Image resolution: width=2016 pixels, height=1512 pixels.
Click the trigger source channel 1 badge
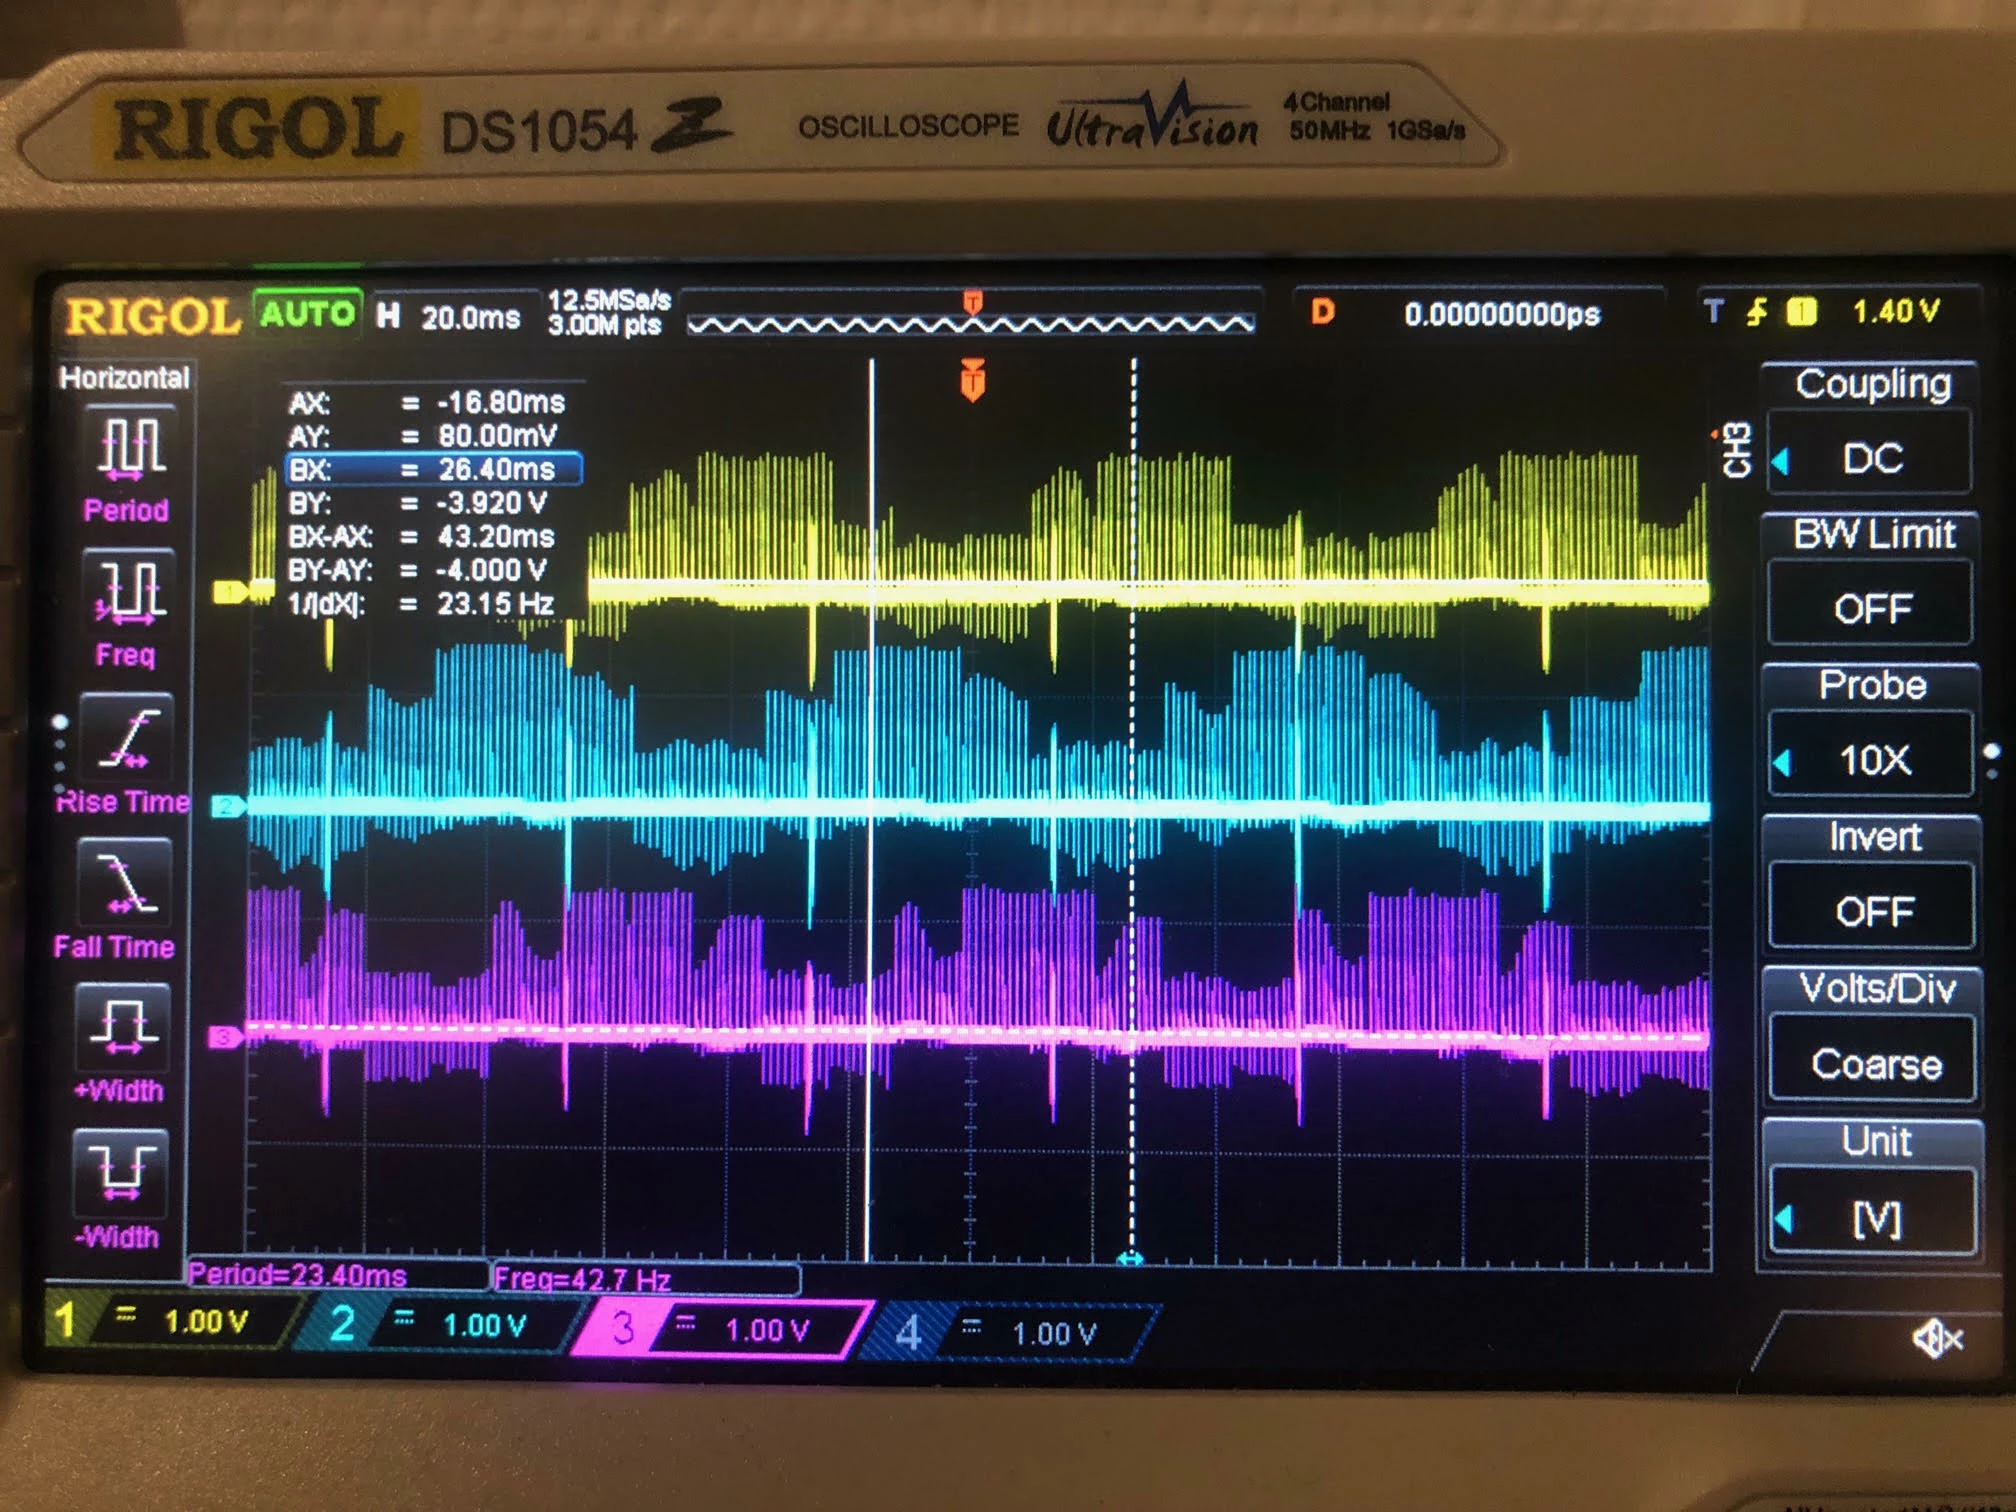click(1801, 312)
